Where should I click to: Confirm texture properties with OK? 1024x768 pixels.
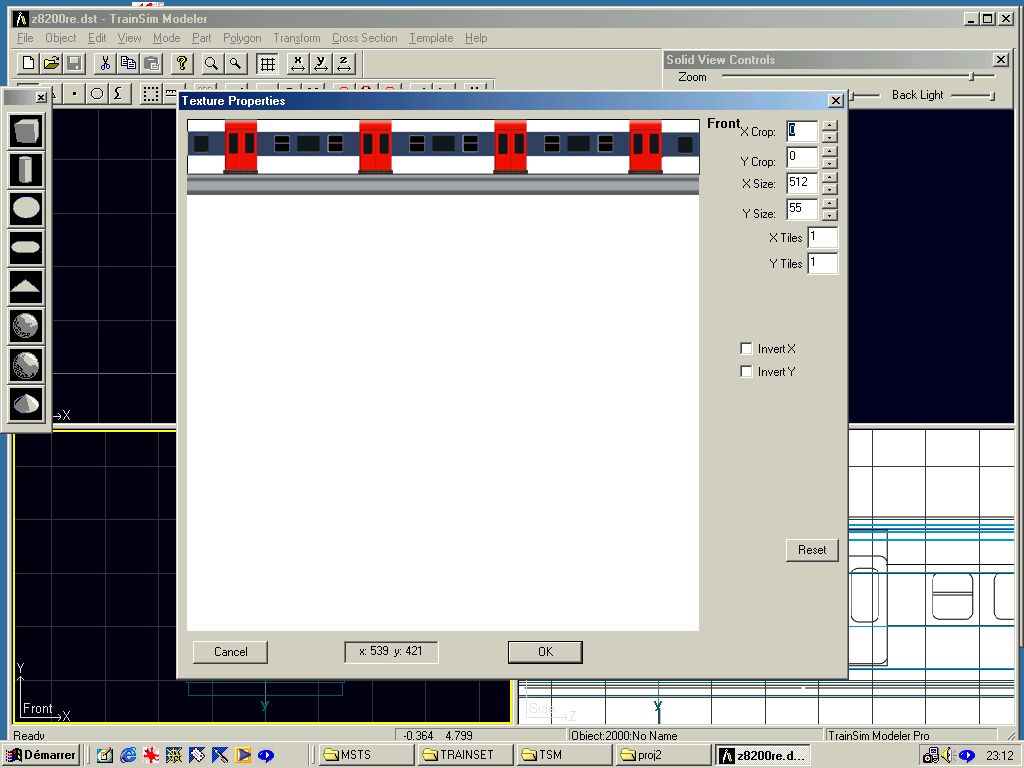pos(545,652)
